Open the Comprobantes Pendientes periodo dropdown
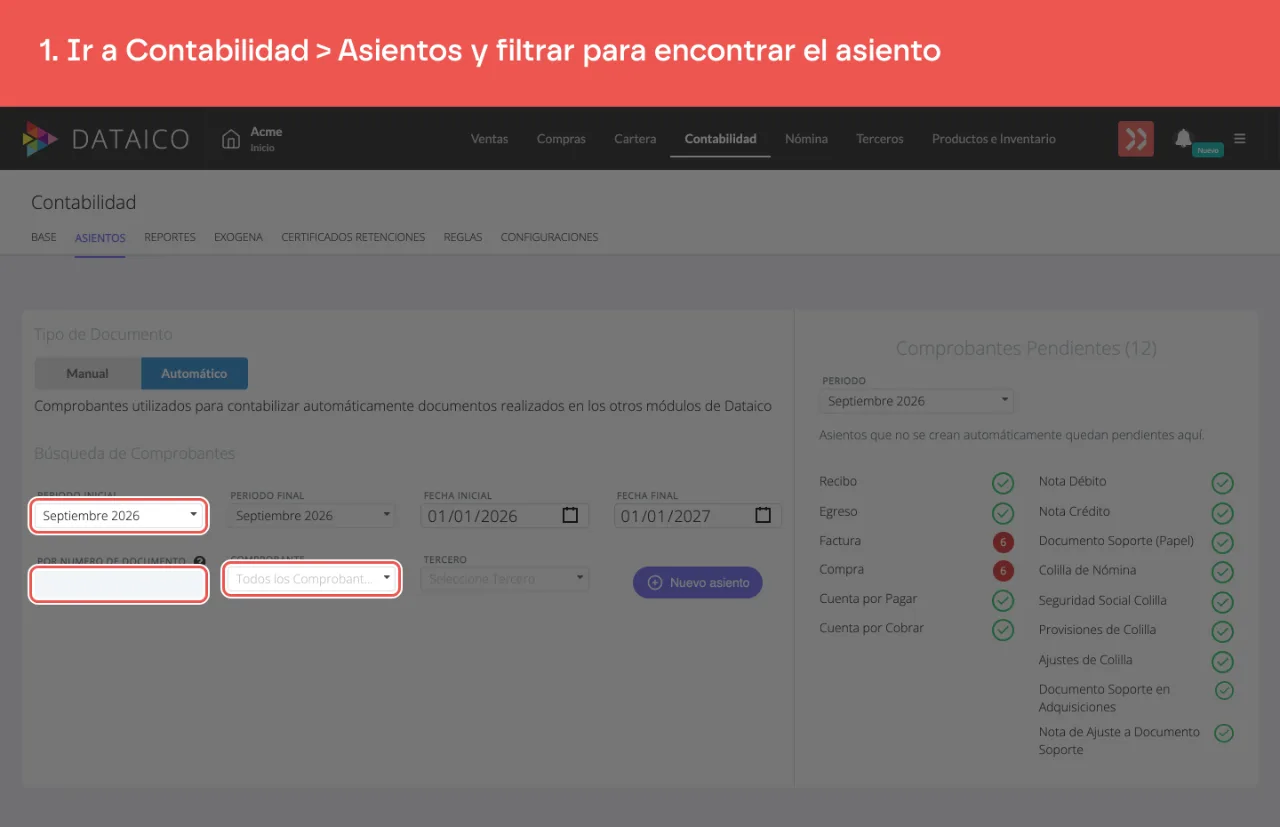 click(x=916, y=401)
